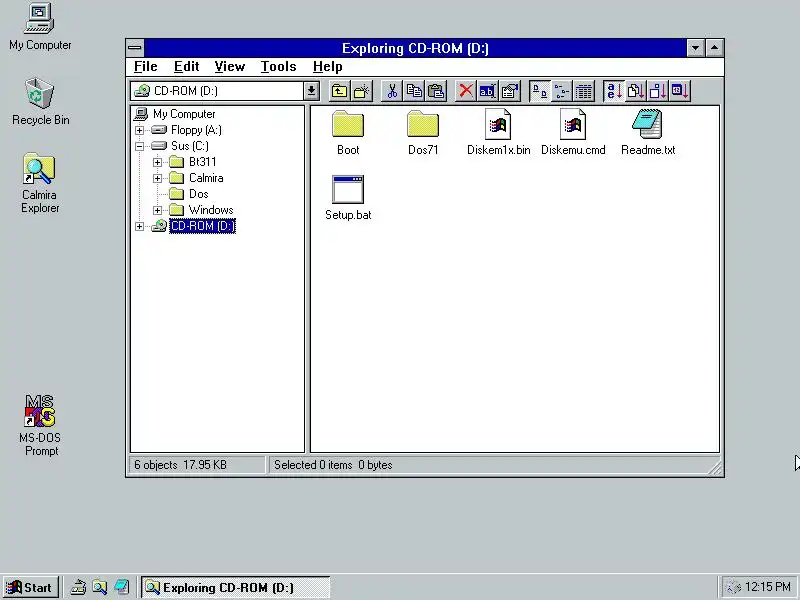Select Sus (C:) drive in tree
The width and height of the screenshot is (800, 600).
pos(190,146)
